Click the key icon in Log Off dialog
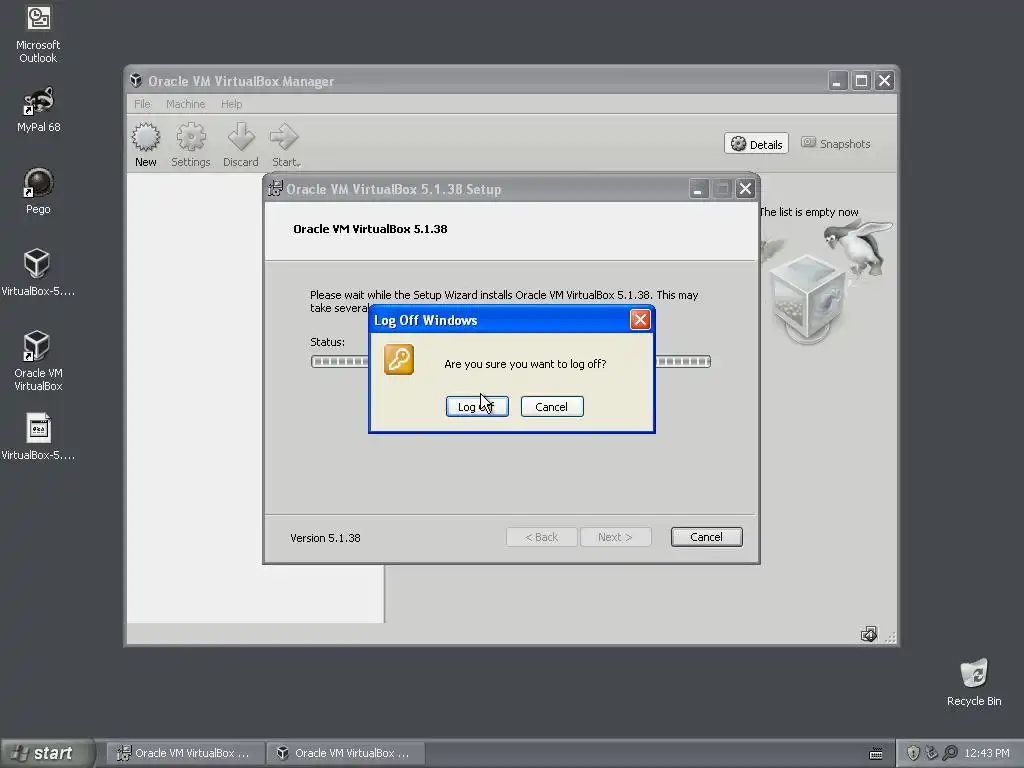Viewport: 1024px width, 768px height. click(399, 359)
